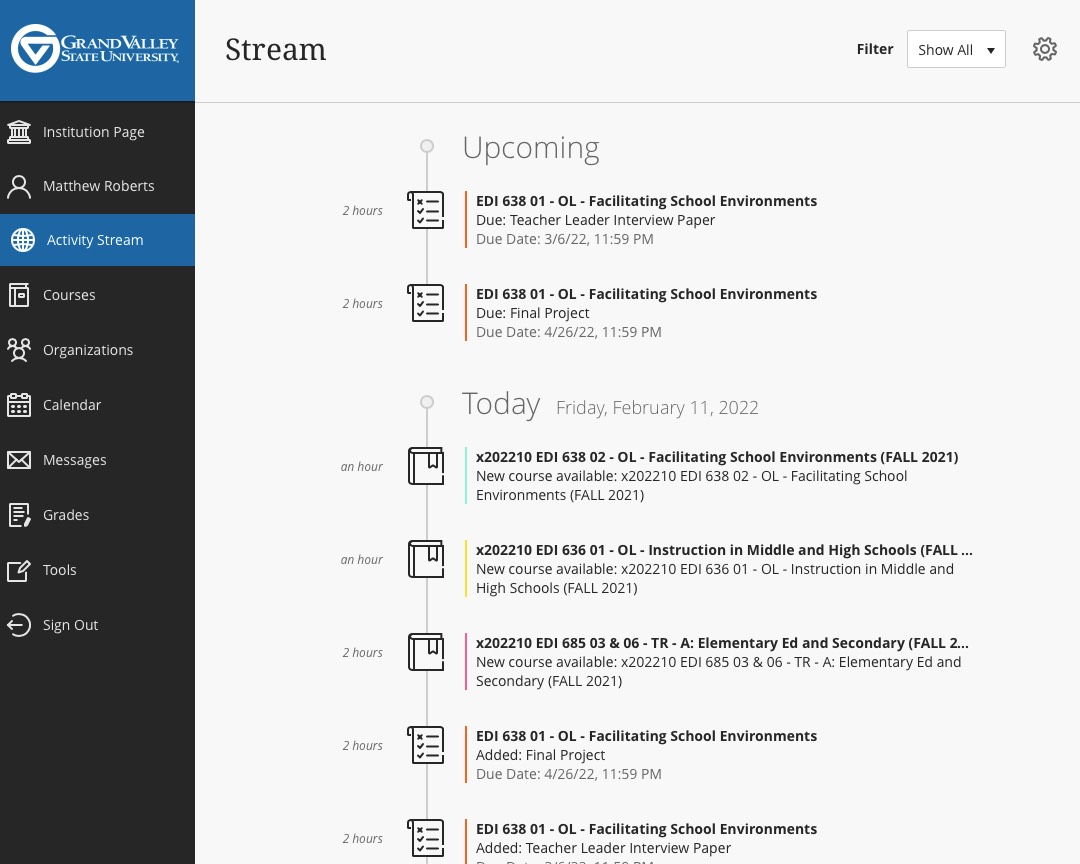Image resolution: width=1080 pixels, height=864 pixels.
Task: Click the EDI 636 01 new course icon
Action: (x=426, y=559)
